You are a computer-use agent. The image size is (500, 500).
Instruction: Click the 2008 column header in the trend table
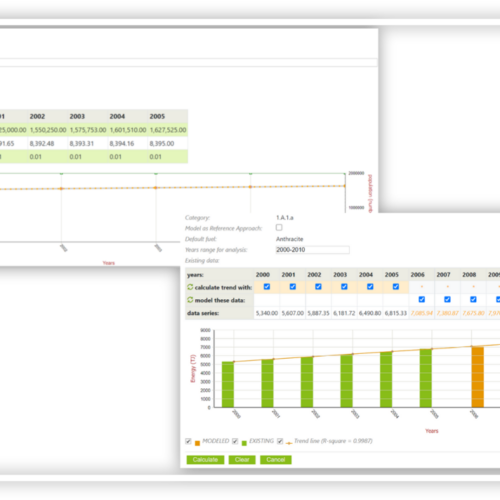tap(469, 275)
